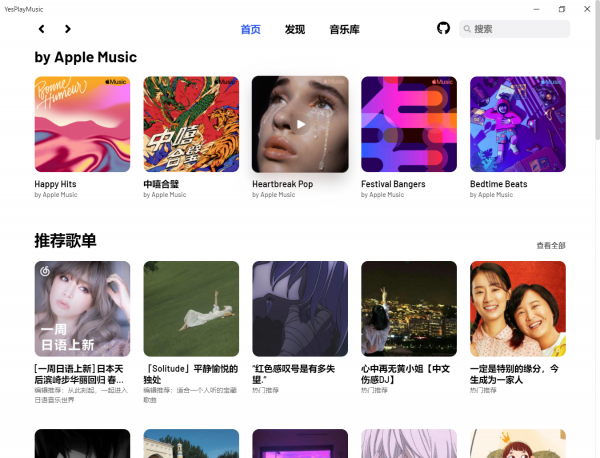Image resolution: width=600 pixels, height=458 pixels.
Task: Open the Bedtime Beats cover
Action: [518, 124]
